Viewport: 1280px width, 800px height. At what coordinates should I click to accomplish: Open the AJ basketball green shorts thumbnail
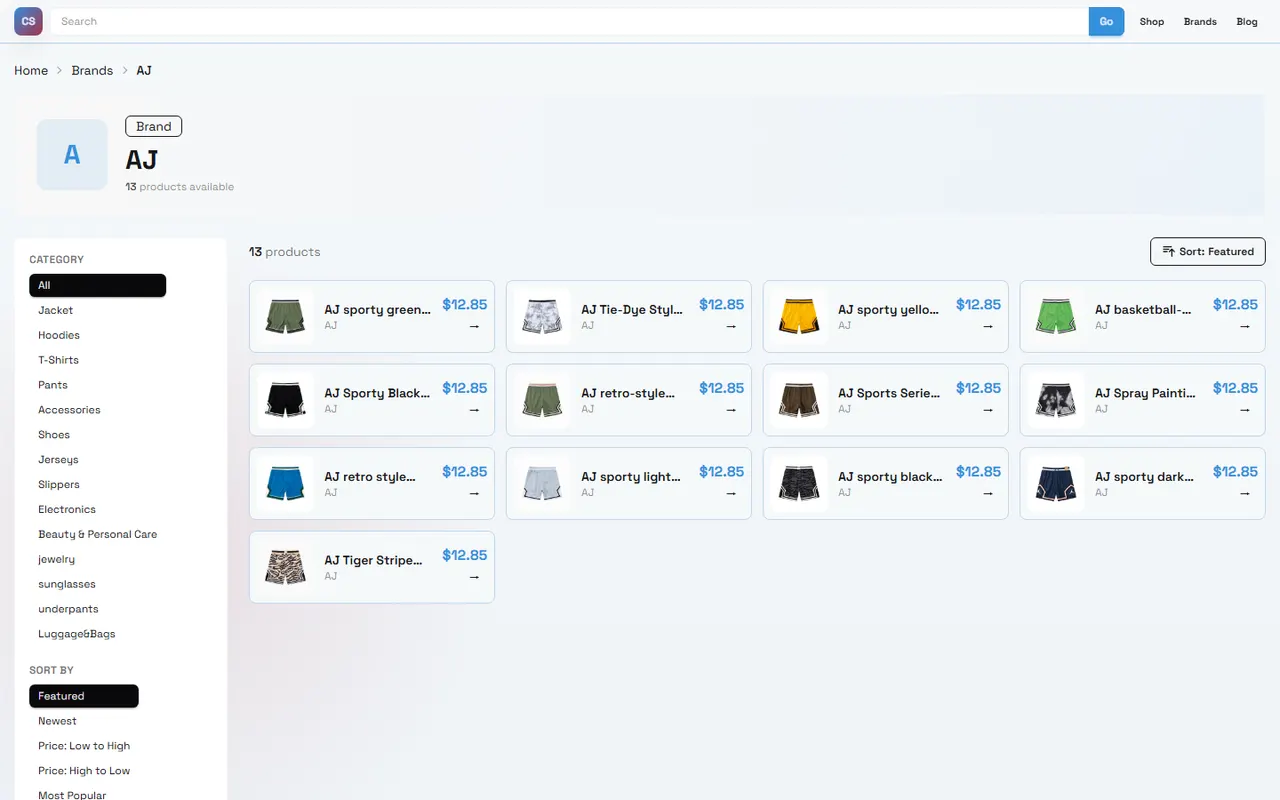coord(1056,316)
